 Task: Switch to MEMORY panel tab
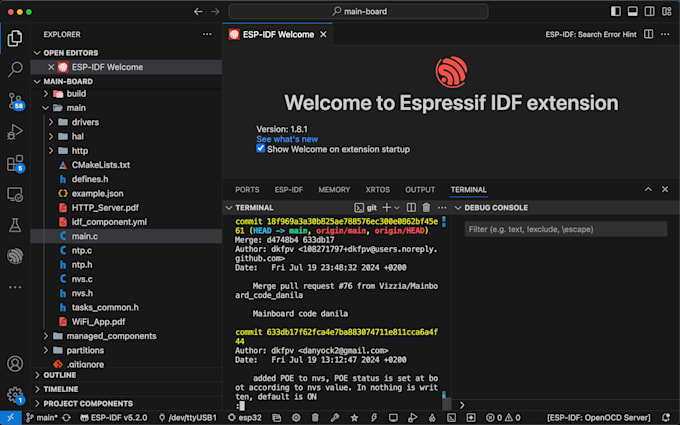click(334, 190)
